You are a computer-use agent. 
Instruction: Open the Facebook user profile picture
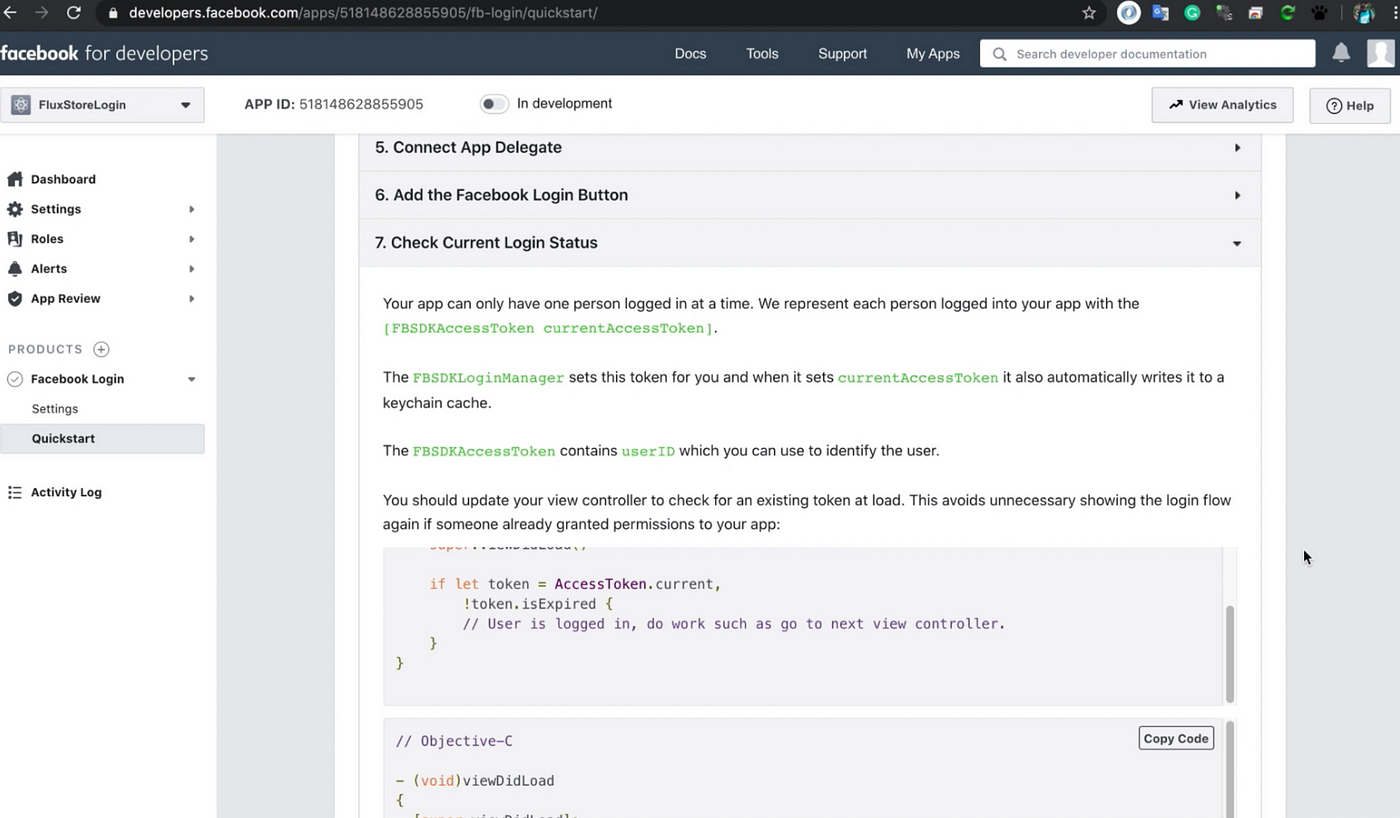point(1381,53)
